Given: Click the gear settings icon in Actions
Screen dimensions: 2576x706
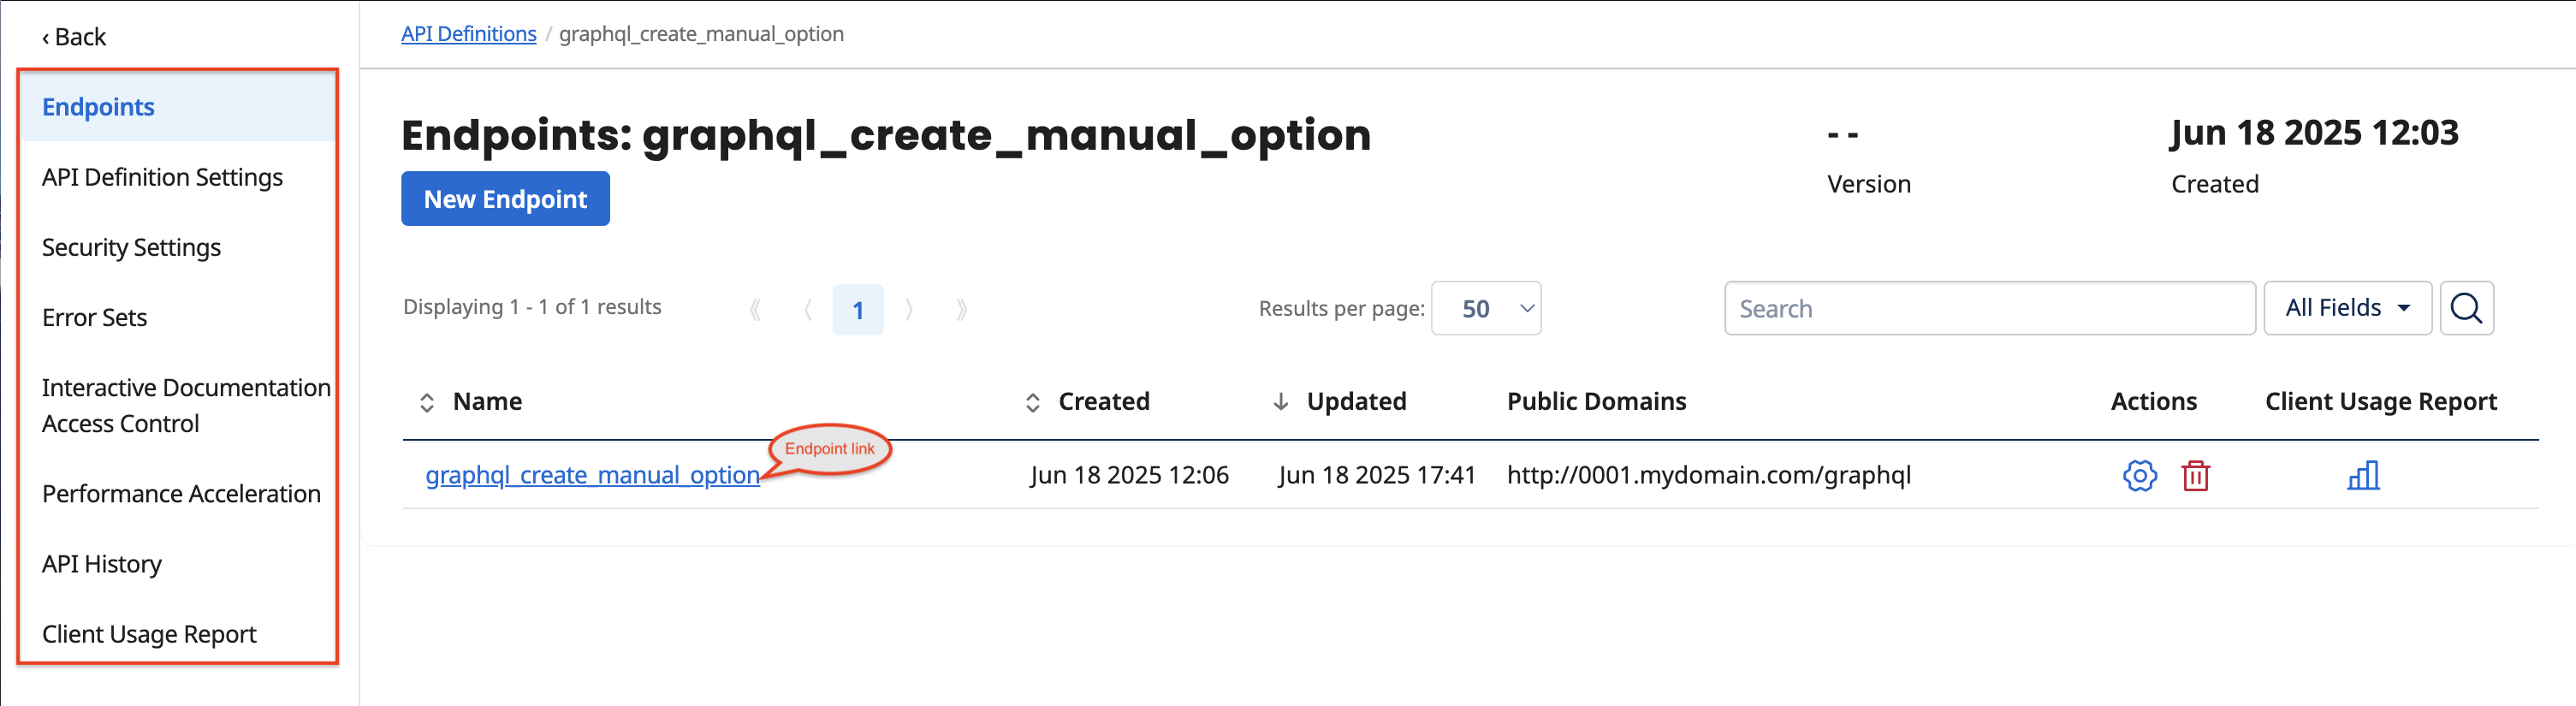Looking at the screenshot, I should point(2139,475).
